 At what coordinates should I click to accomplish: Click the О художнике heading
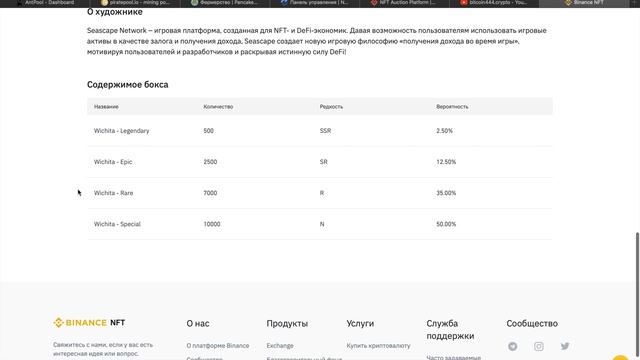click(x=115, y=12)
